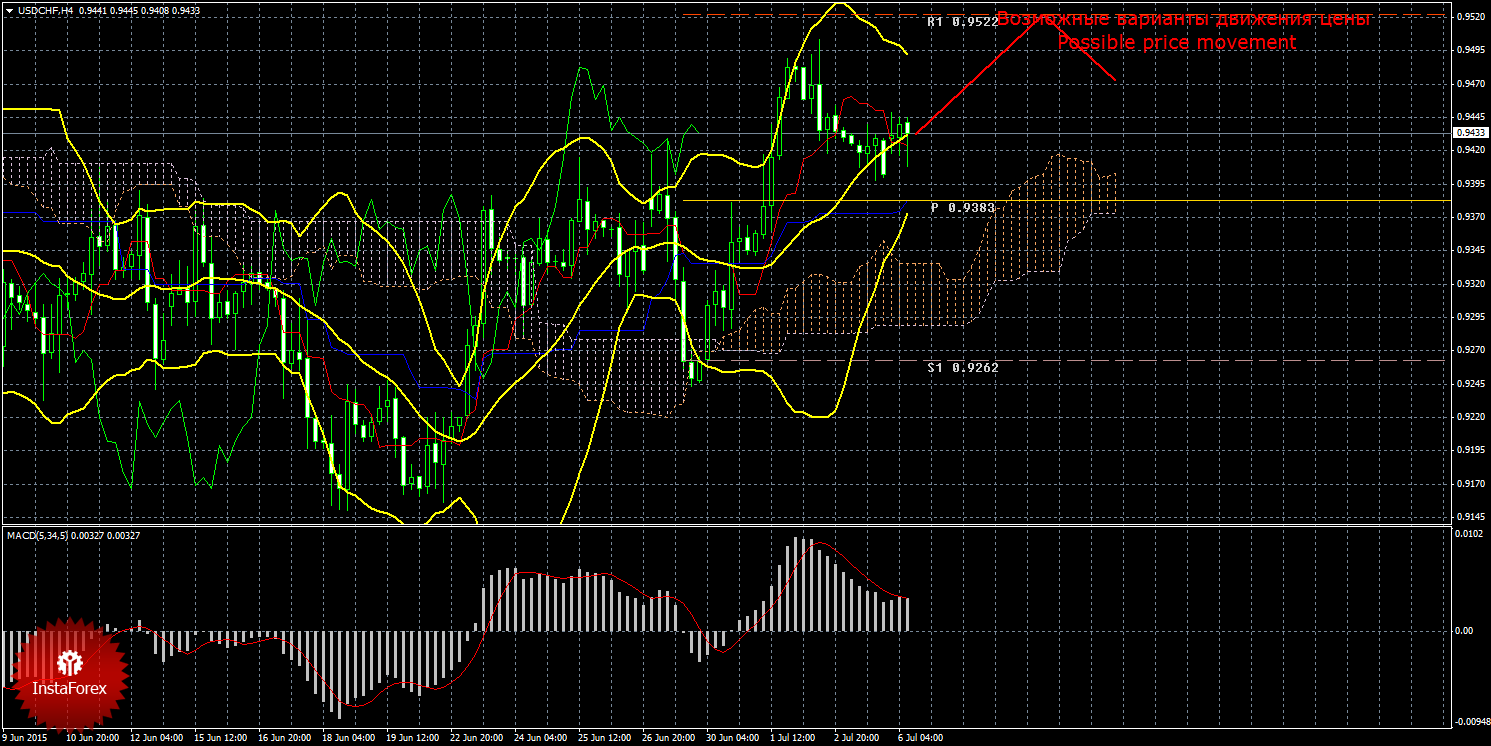Click the 9 Jun 2015 date label

pyautogui.click(x=24, y=738)
